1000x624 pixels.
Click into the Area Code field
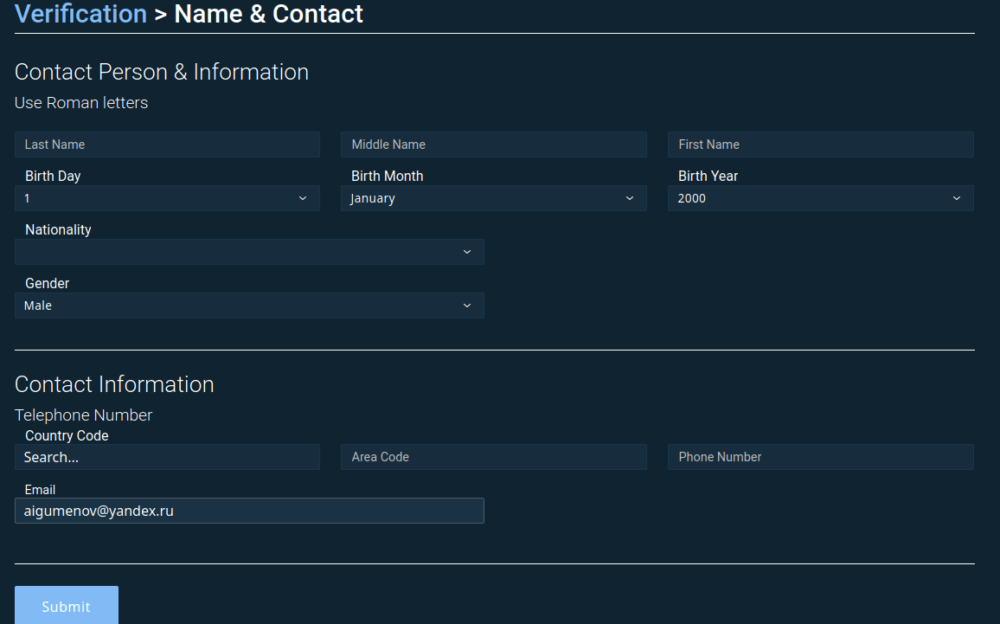493,457
